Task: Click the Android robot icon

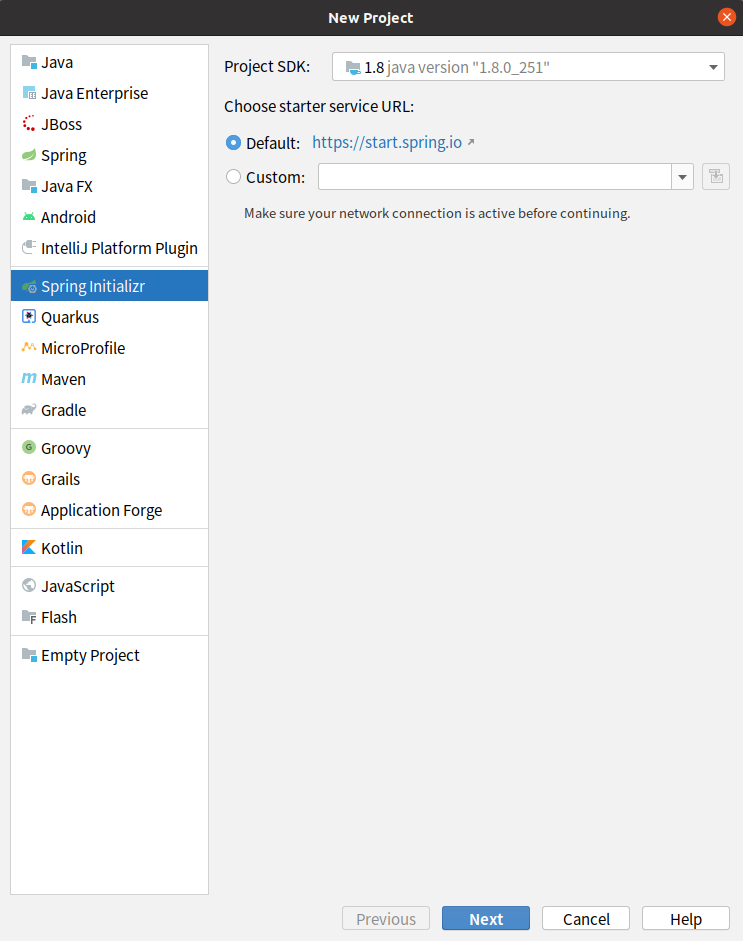Action: 29,217
